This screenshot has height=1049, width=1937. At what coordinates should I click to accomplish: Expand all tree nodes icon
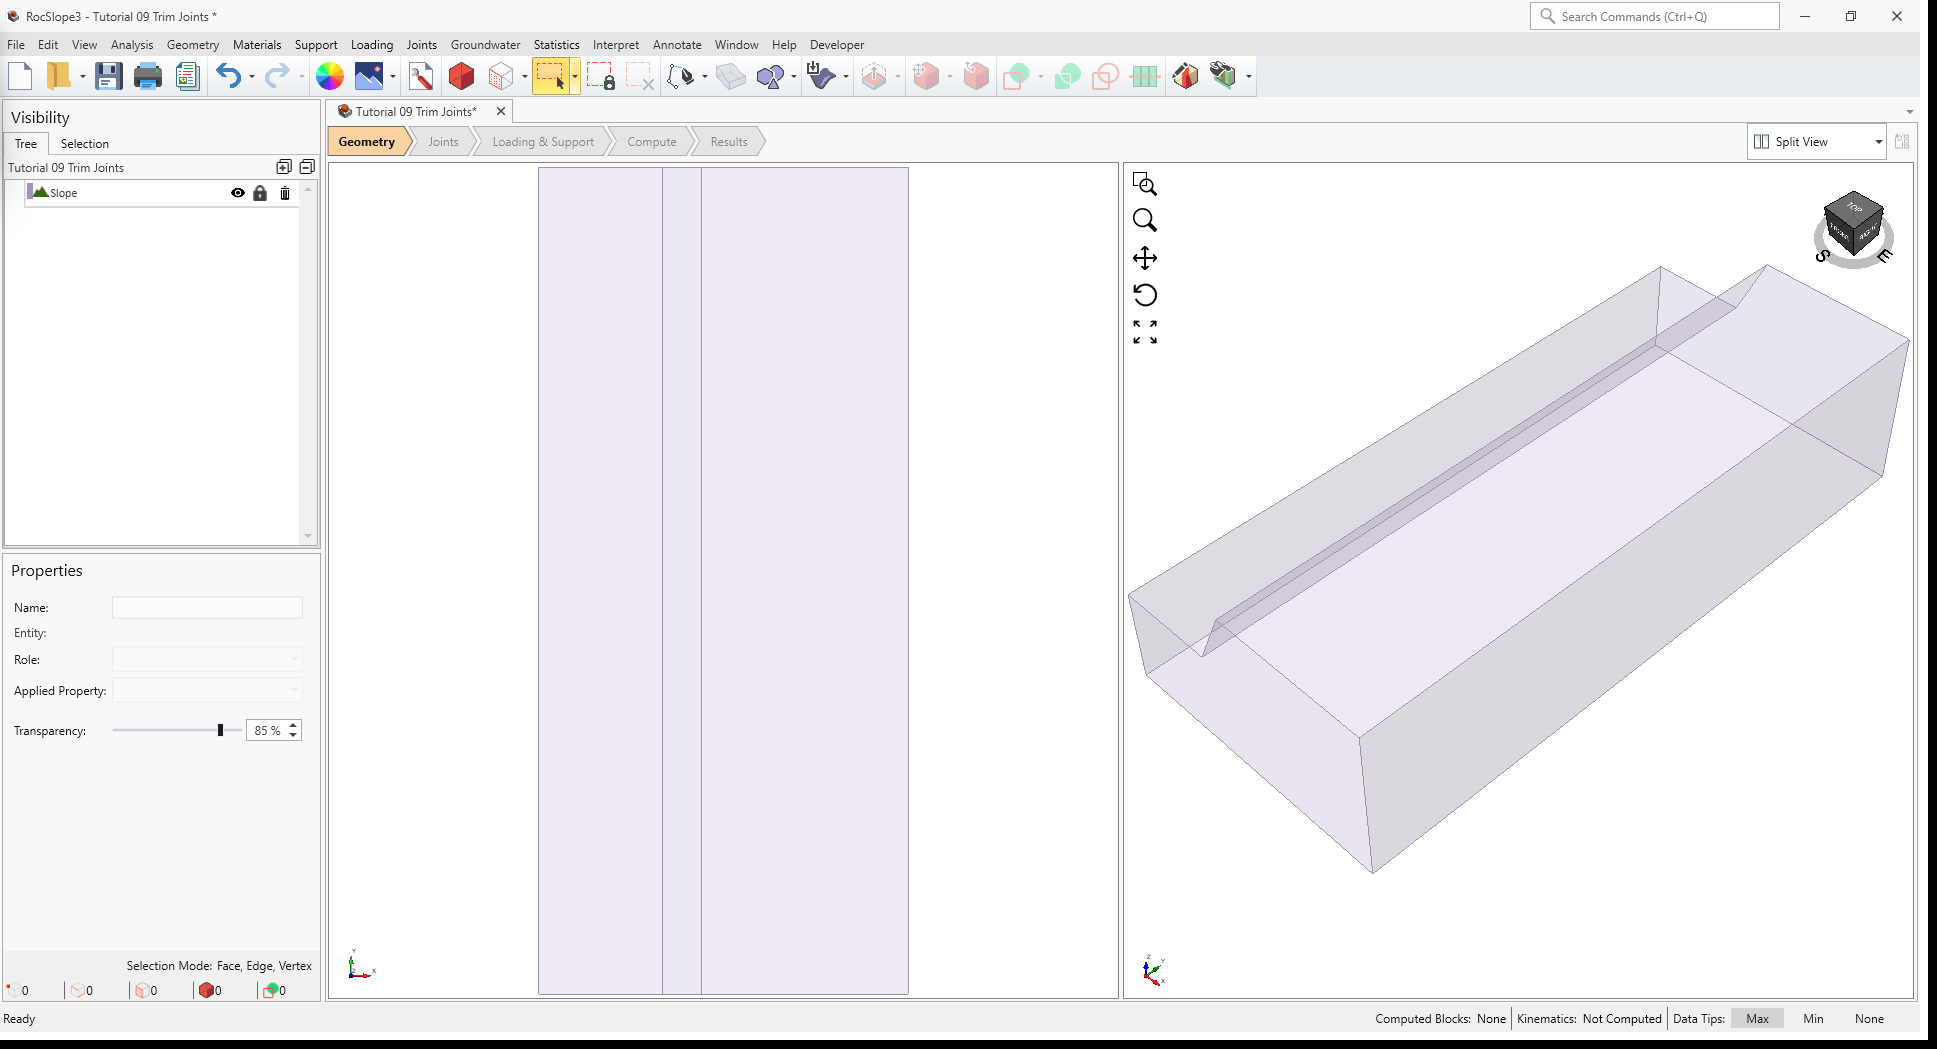(284, 167)
